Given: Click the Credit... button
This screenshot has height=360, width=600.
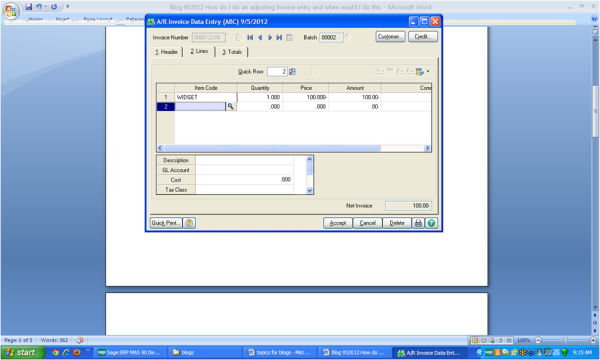Looking at the screenshot, I should (423, 37).
